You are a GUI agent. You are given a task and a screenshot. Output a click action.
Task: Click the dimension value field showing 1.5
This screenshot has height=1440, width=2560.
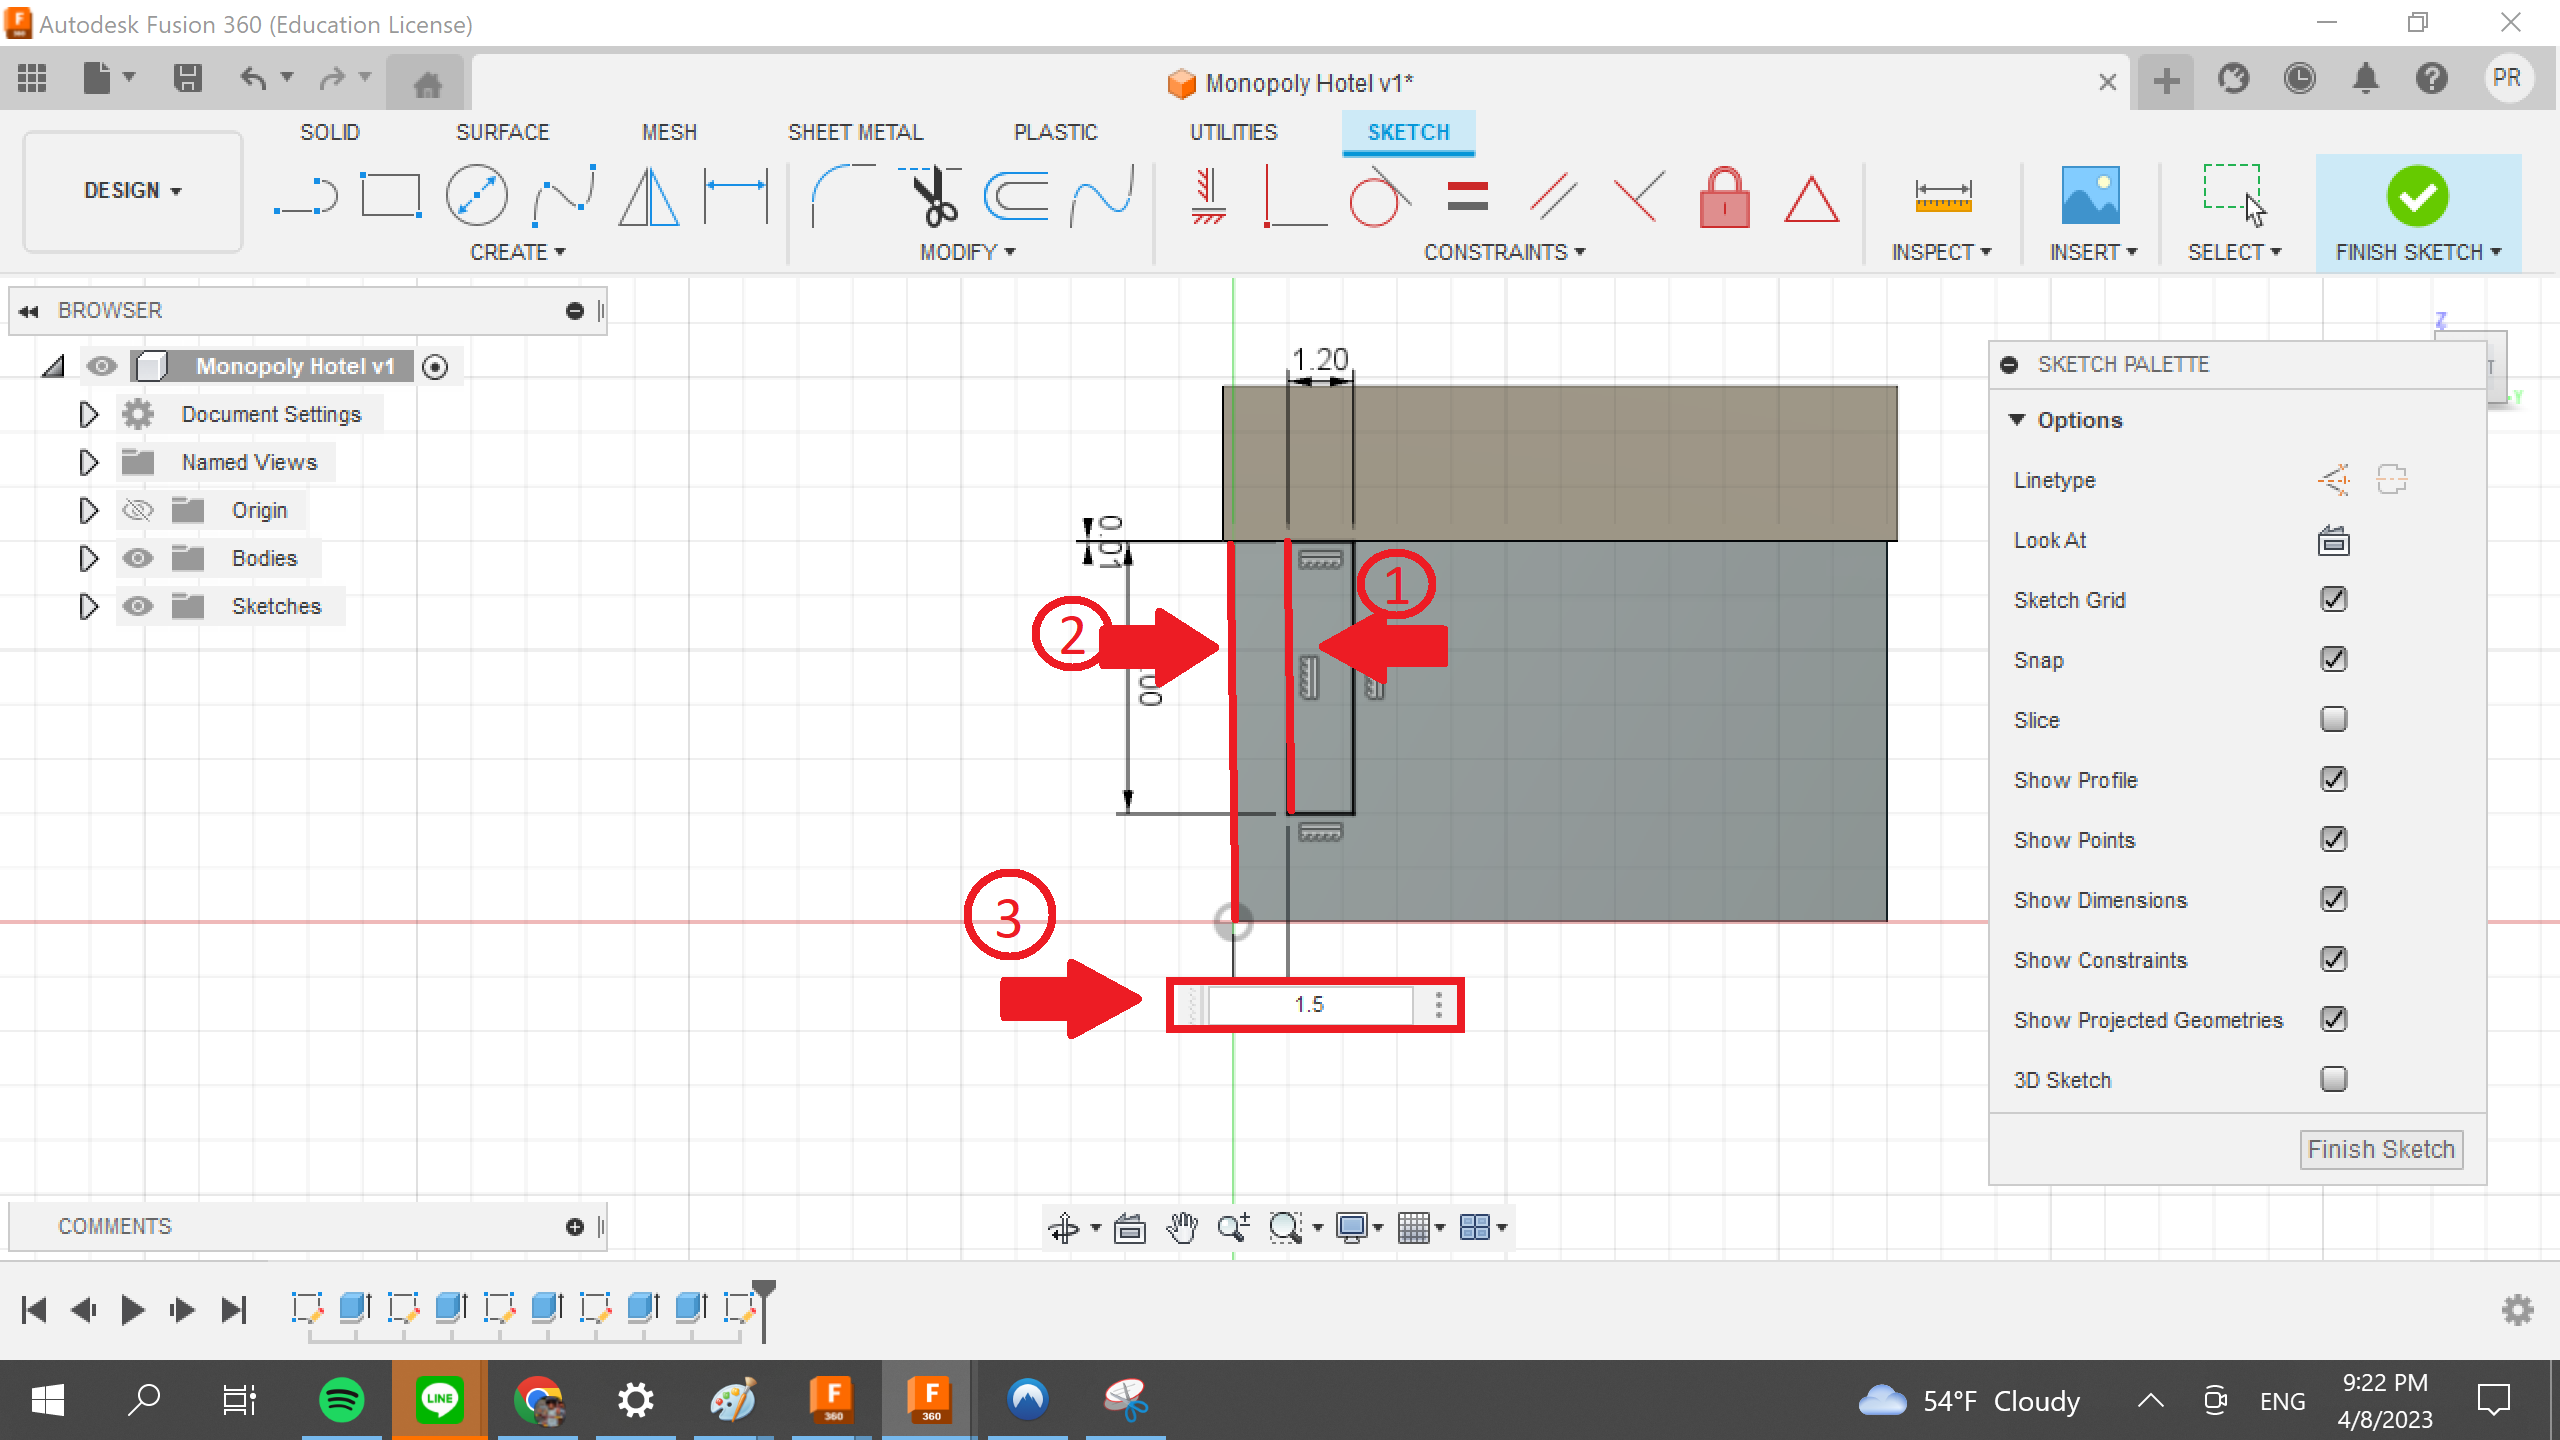pyautogui.click(x=1311, y=1004)
